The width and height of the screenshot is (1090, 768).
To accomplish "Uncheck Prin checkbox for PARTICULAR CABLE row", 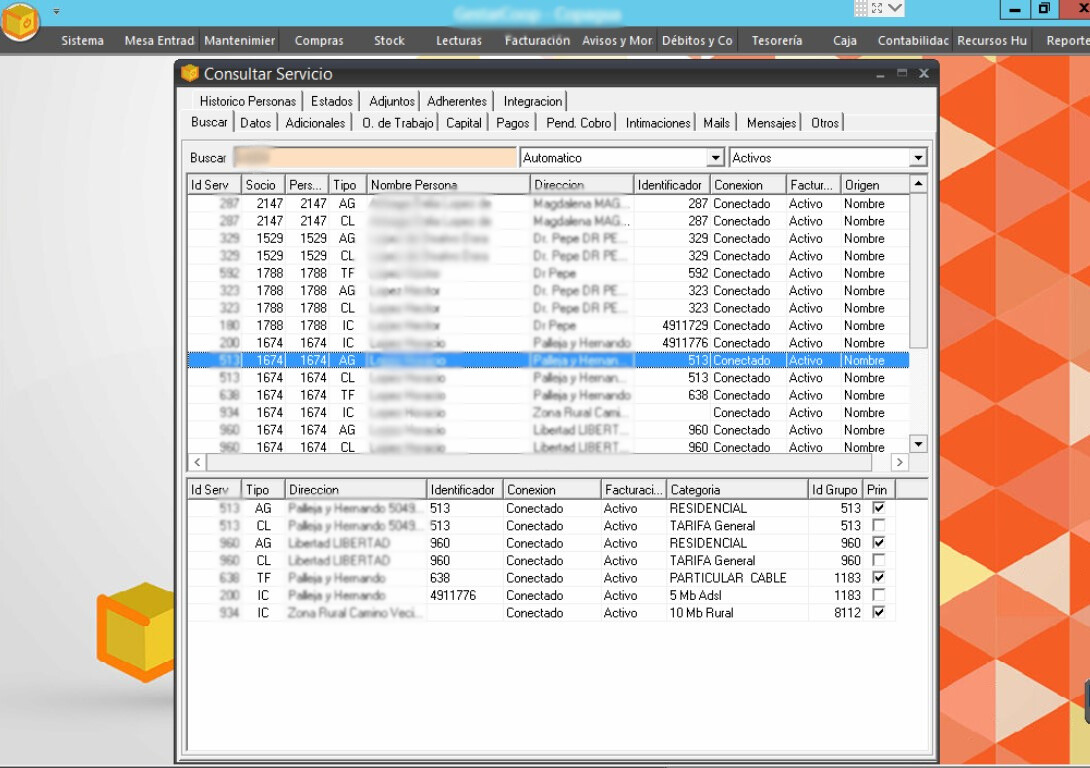I will (x=878, y=578).
